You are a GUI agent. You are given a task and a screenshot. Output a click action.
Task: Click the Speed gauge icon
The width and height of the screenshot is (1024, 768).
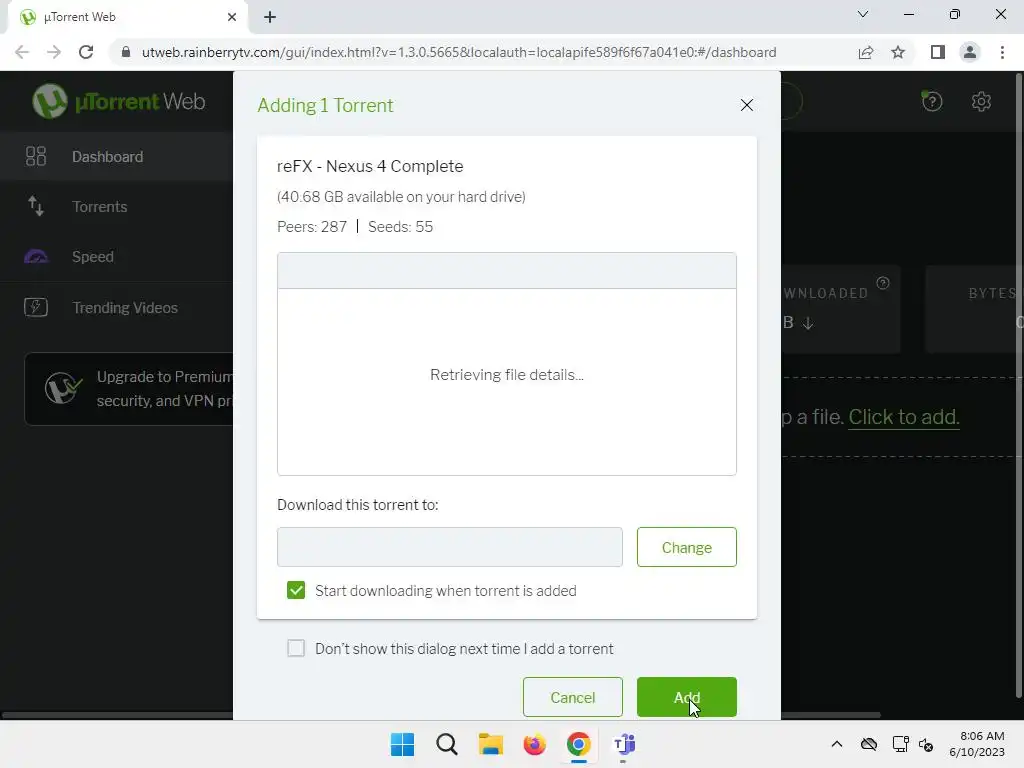[x=36, y=257]
